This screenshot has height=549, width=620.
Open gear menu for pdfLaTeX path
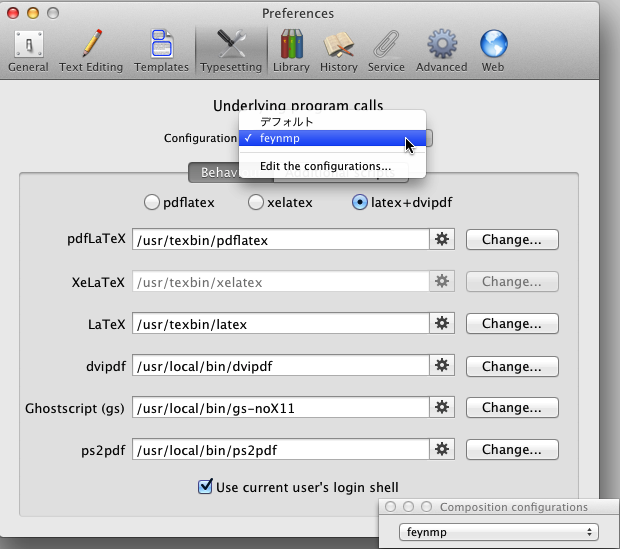[442, 240]
